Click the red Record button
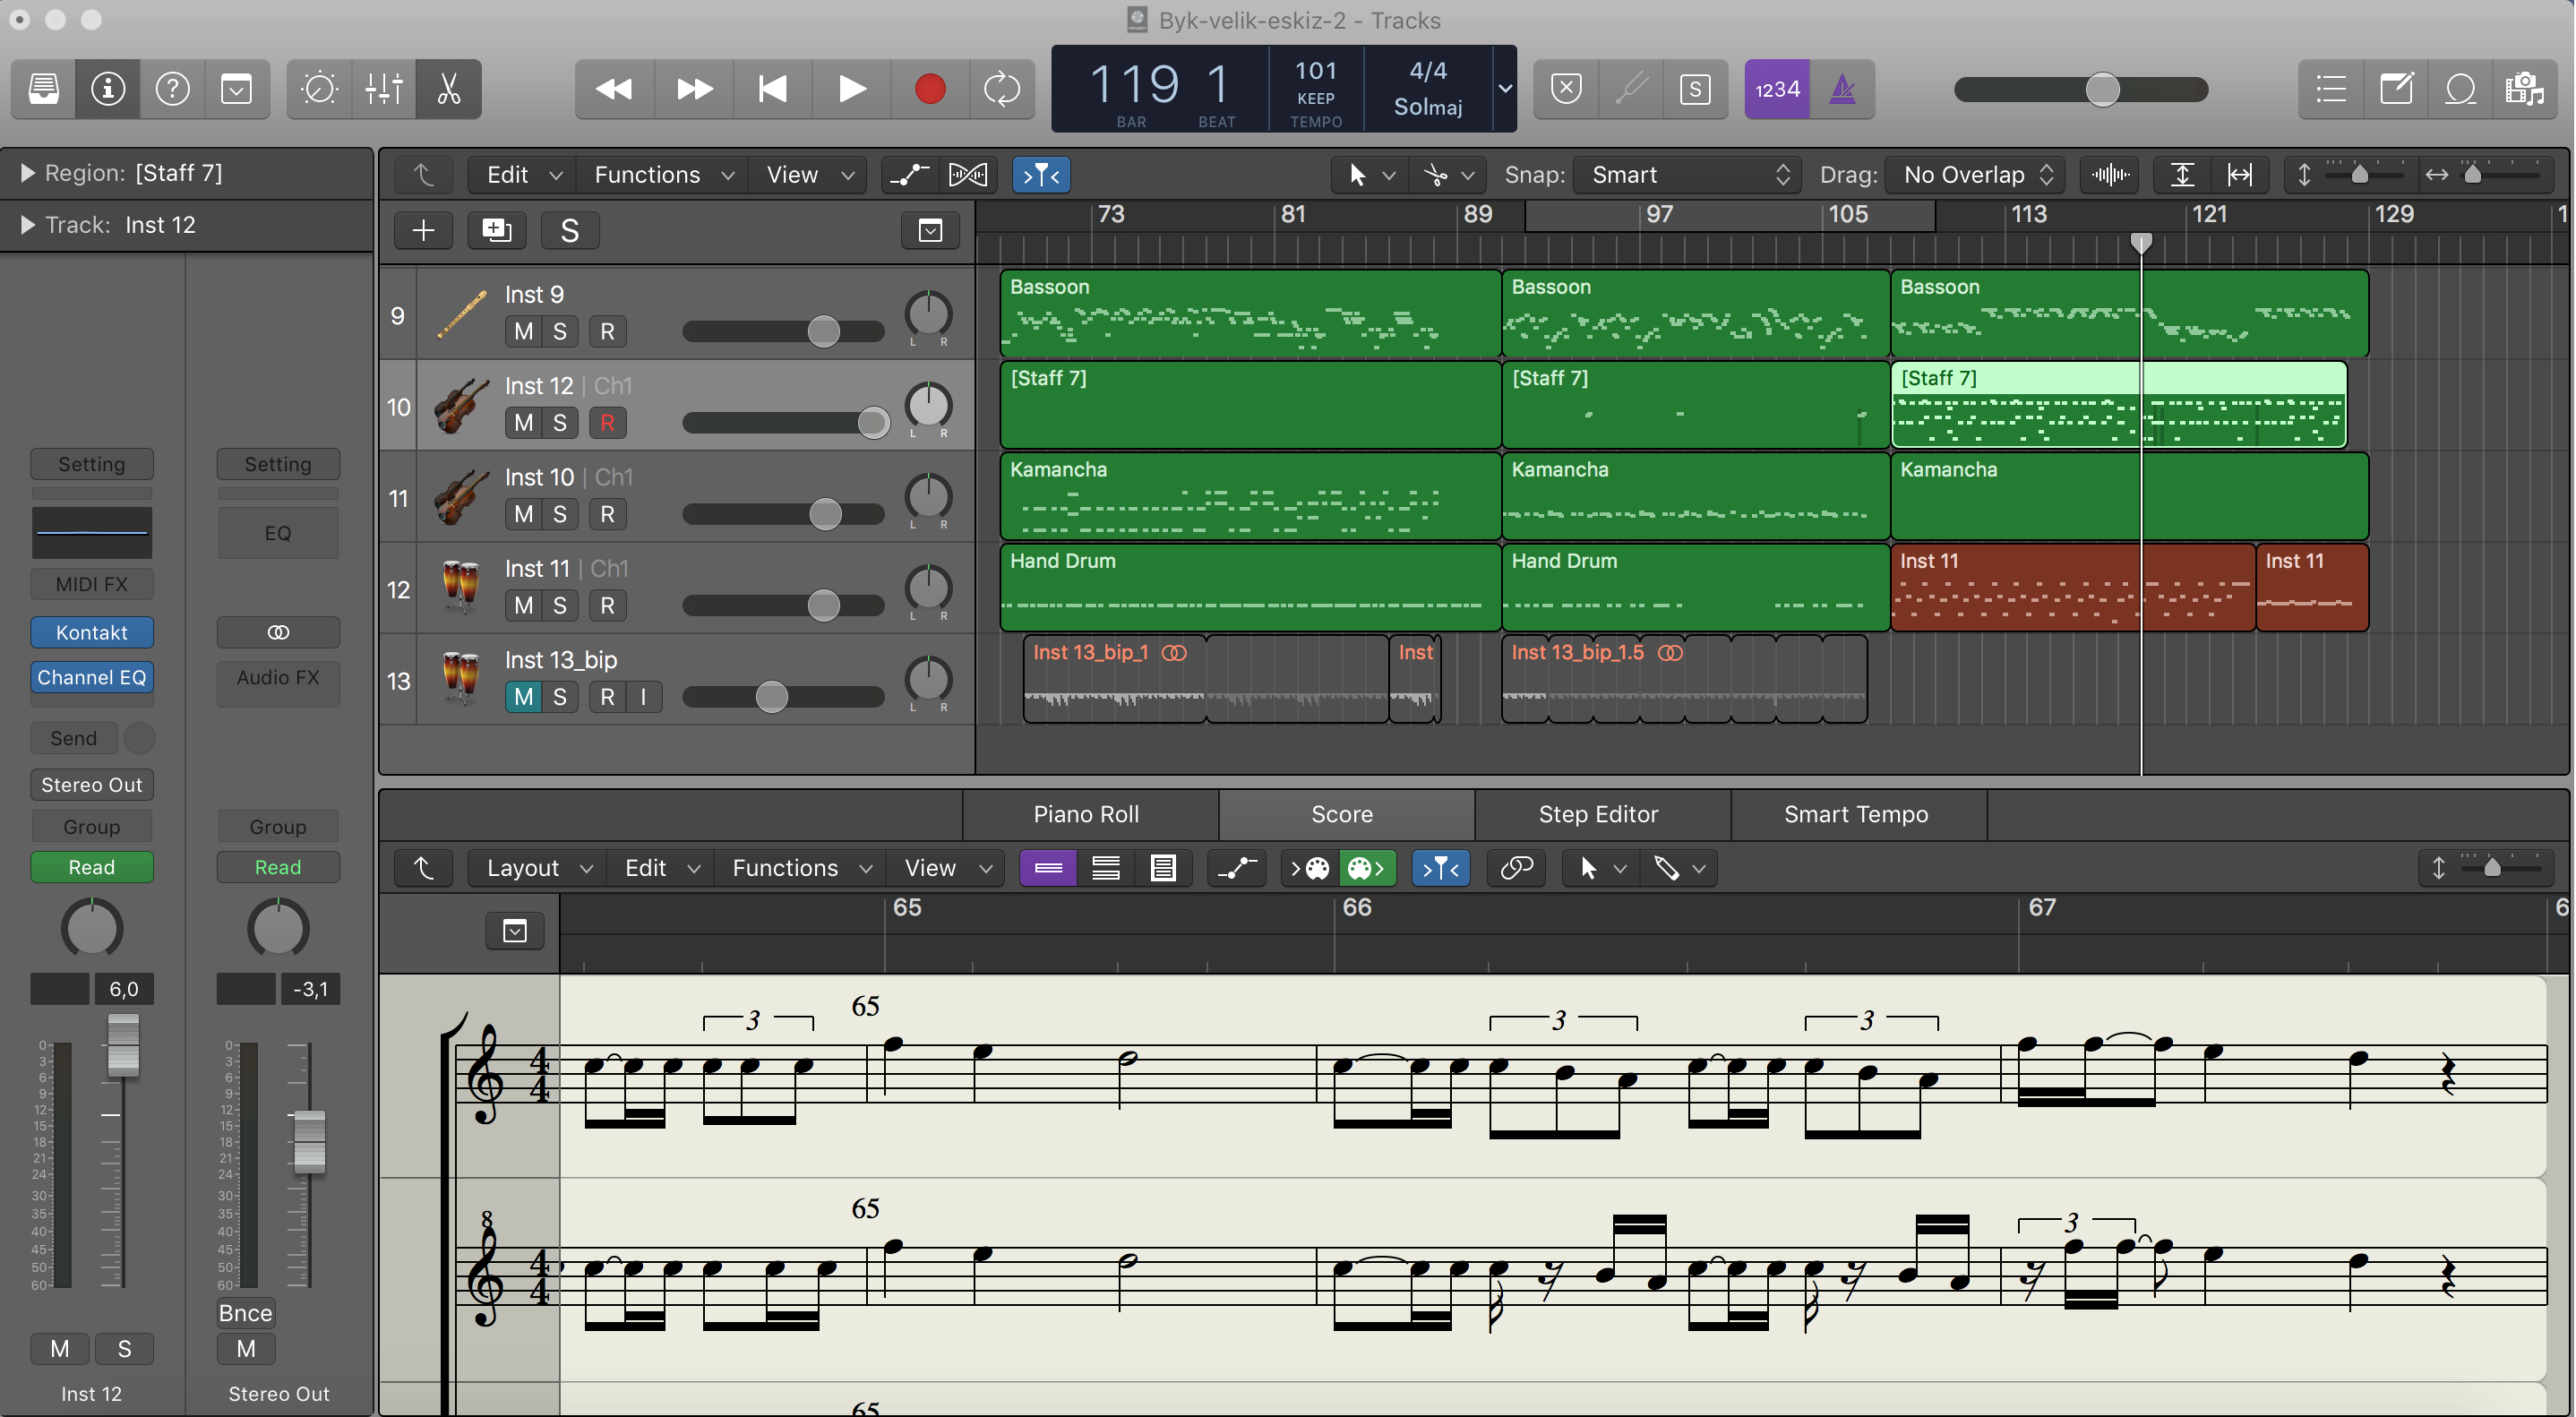Image resolution: width=2576 pixels, height=1417 pixels. [929, 89]
